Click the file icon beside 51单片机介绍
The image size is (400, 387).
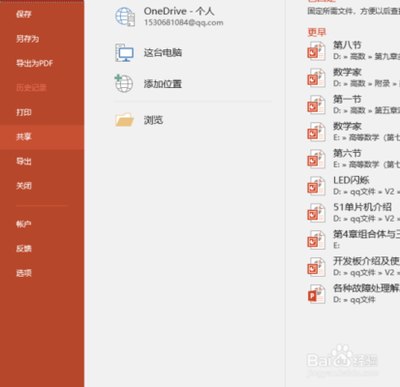click(316, 213)
